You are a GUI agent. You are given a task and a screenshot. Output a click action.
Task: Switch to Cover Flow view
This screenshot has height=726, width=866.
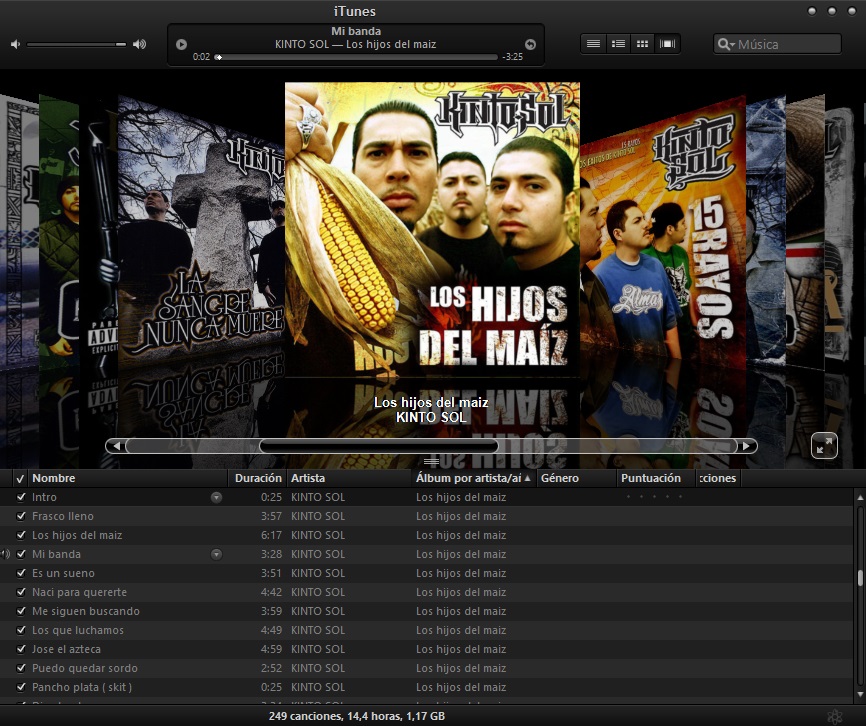pos(667,44)
